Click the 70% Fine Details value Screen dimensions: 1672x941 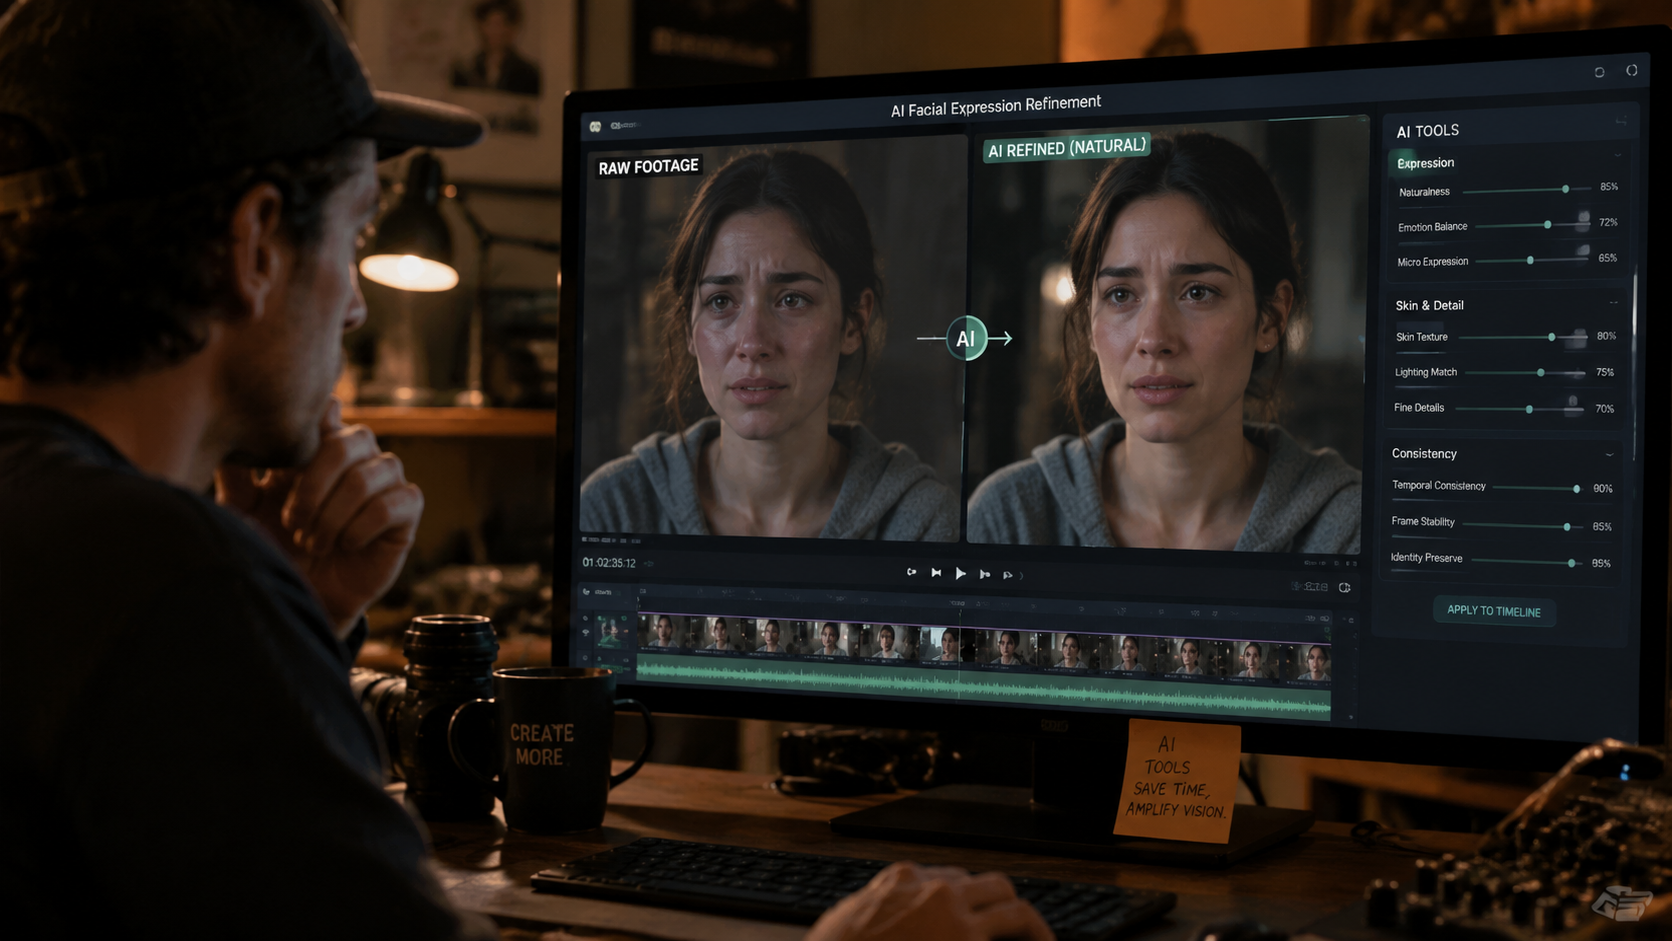(1604, 409)
